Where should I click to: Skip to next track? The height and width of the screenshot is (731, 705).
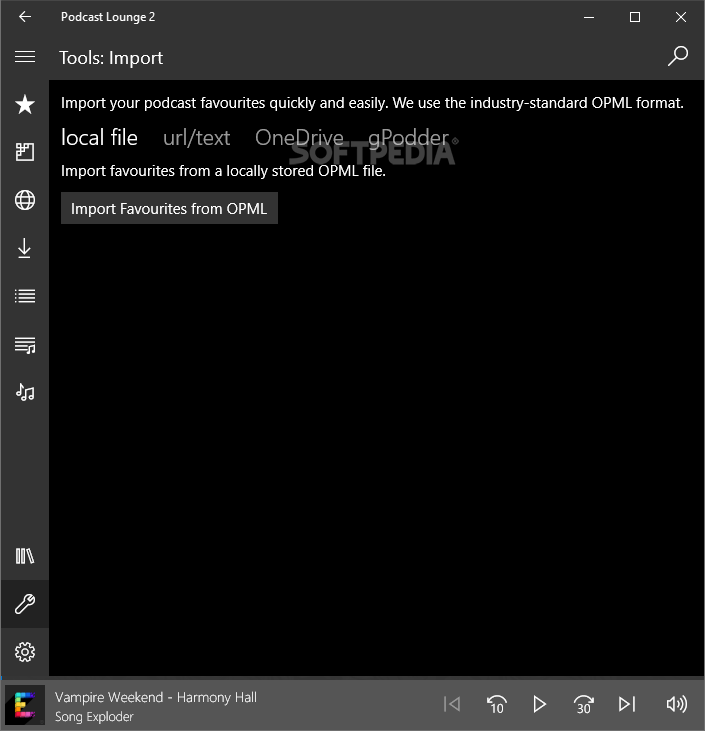(x=627, y=704)
